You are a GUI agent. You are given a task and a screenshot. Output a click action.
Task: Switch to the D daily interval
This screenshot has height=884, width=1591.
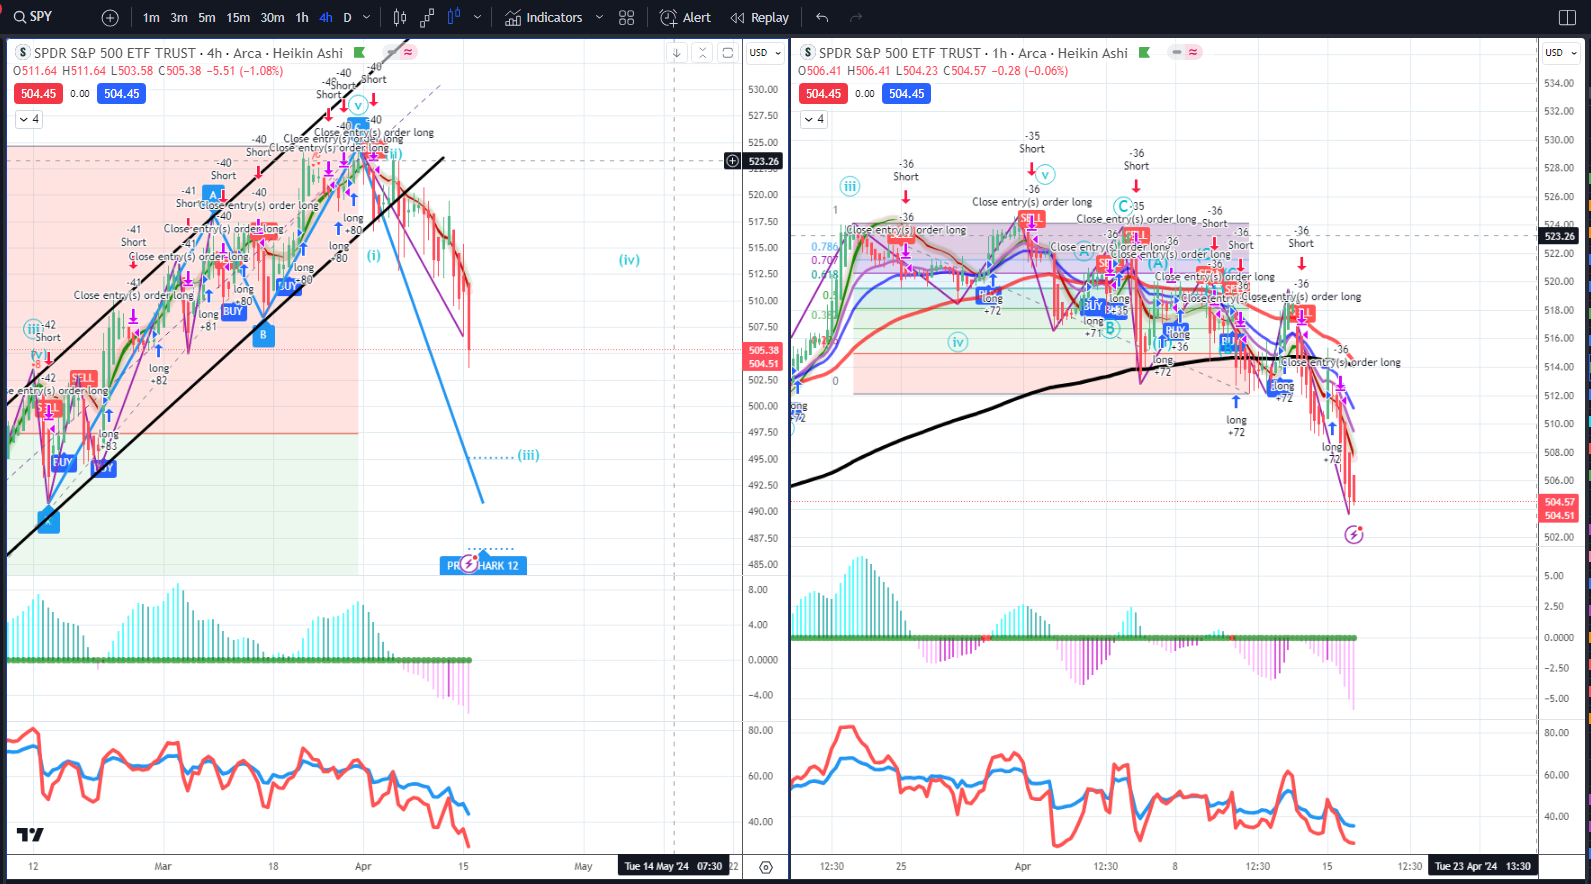[x=348, y=17]
